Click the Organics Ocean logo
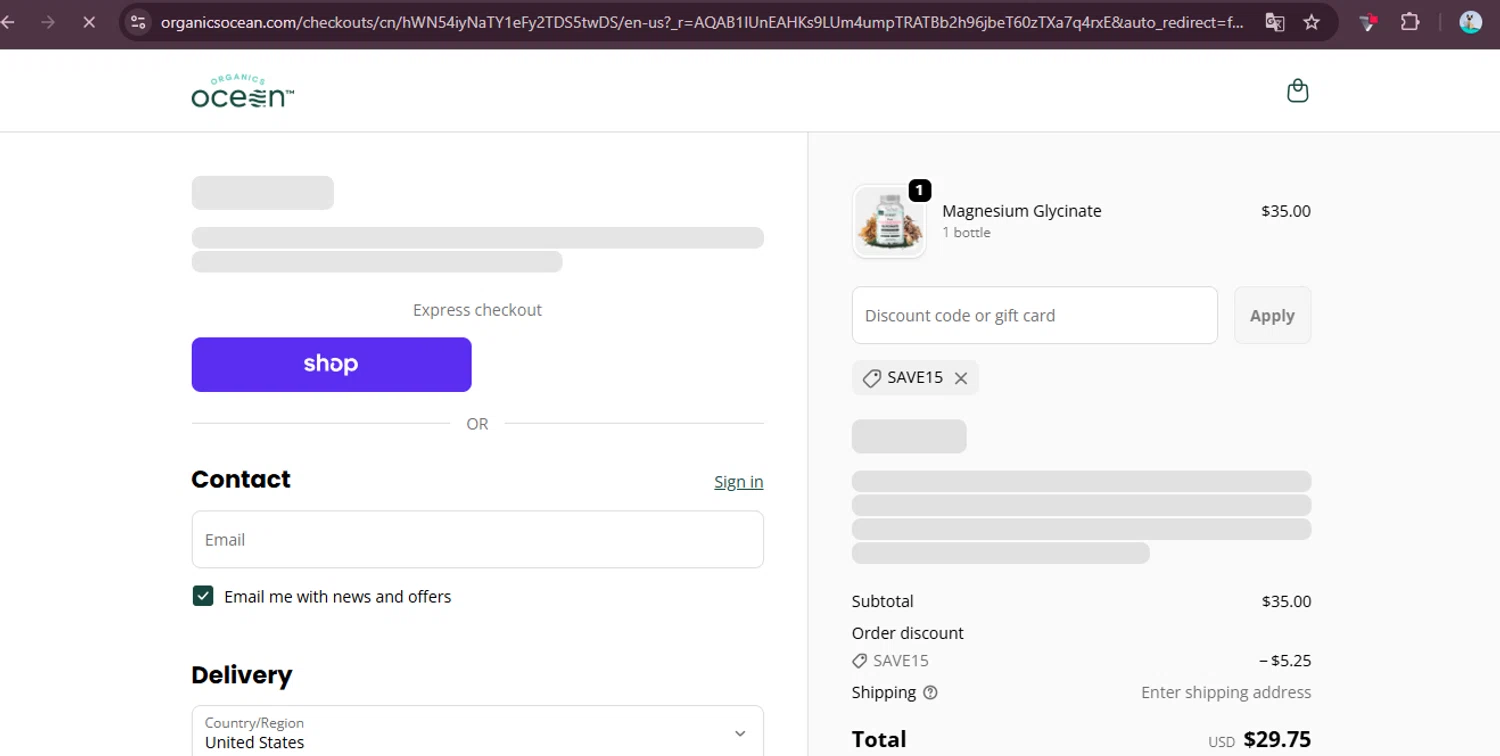This screenshot has width=1500, height=756. pyautogui.click(x=243, y=91)
